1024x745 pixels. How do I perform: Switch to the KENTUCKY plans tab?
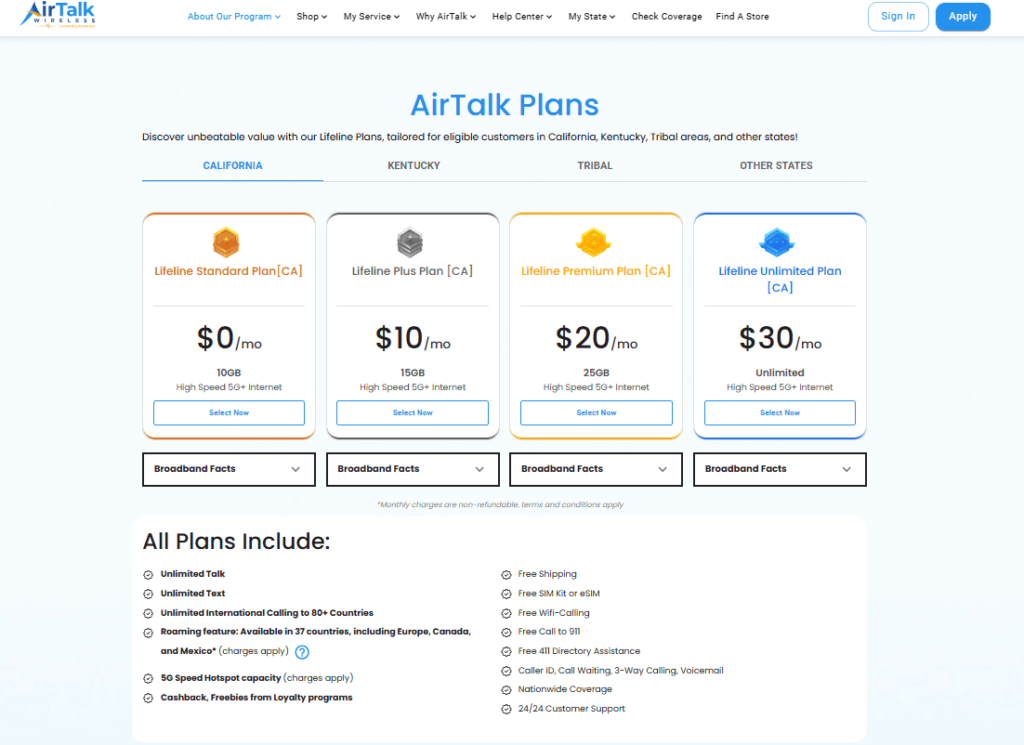click(413, 165)
